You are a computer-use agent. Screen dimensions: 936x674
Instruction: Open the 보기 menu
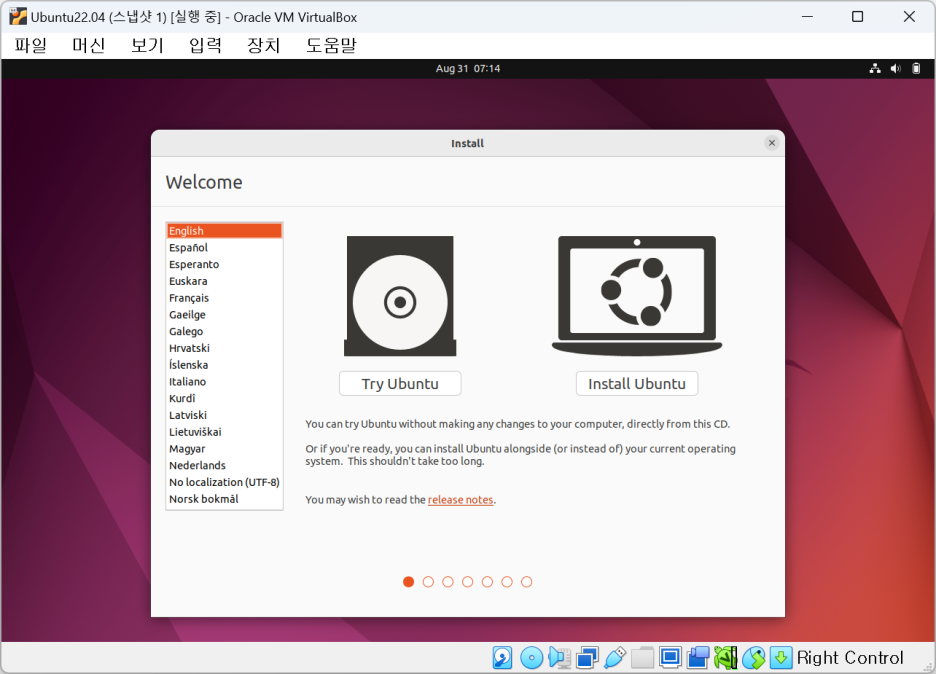[x=147, y=45]
